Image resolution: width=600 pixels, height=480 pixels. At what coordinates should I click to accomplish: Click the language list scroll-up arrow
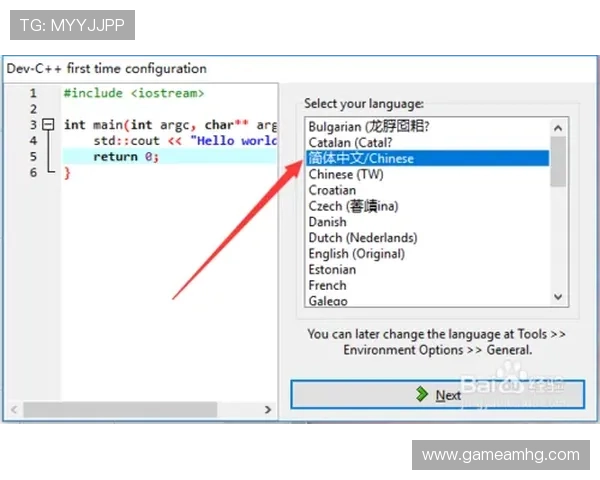pos(559,127)
